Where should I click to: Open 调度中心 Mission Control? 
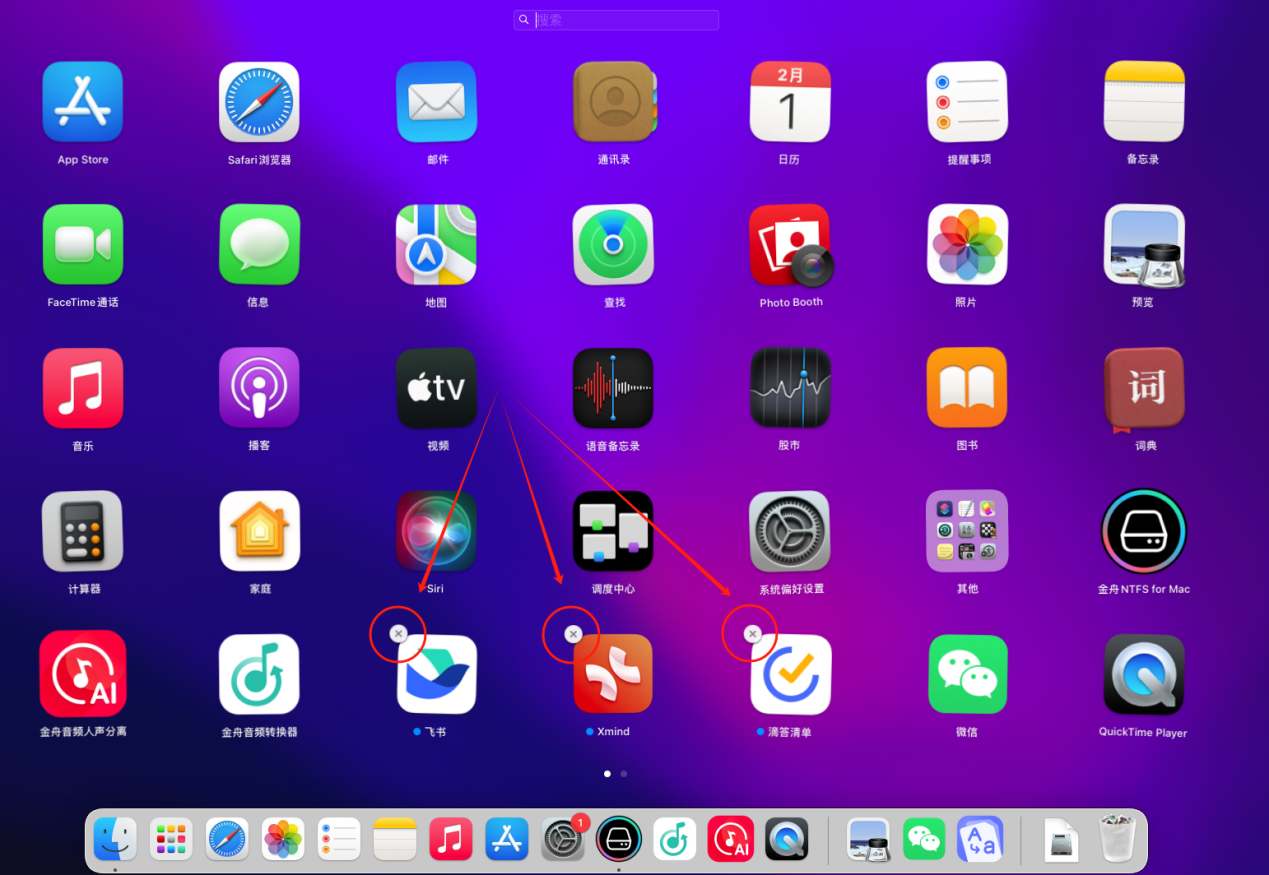point(614,531)
